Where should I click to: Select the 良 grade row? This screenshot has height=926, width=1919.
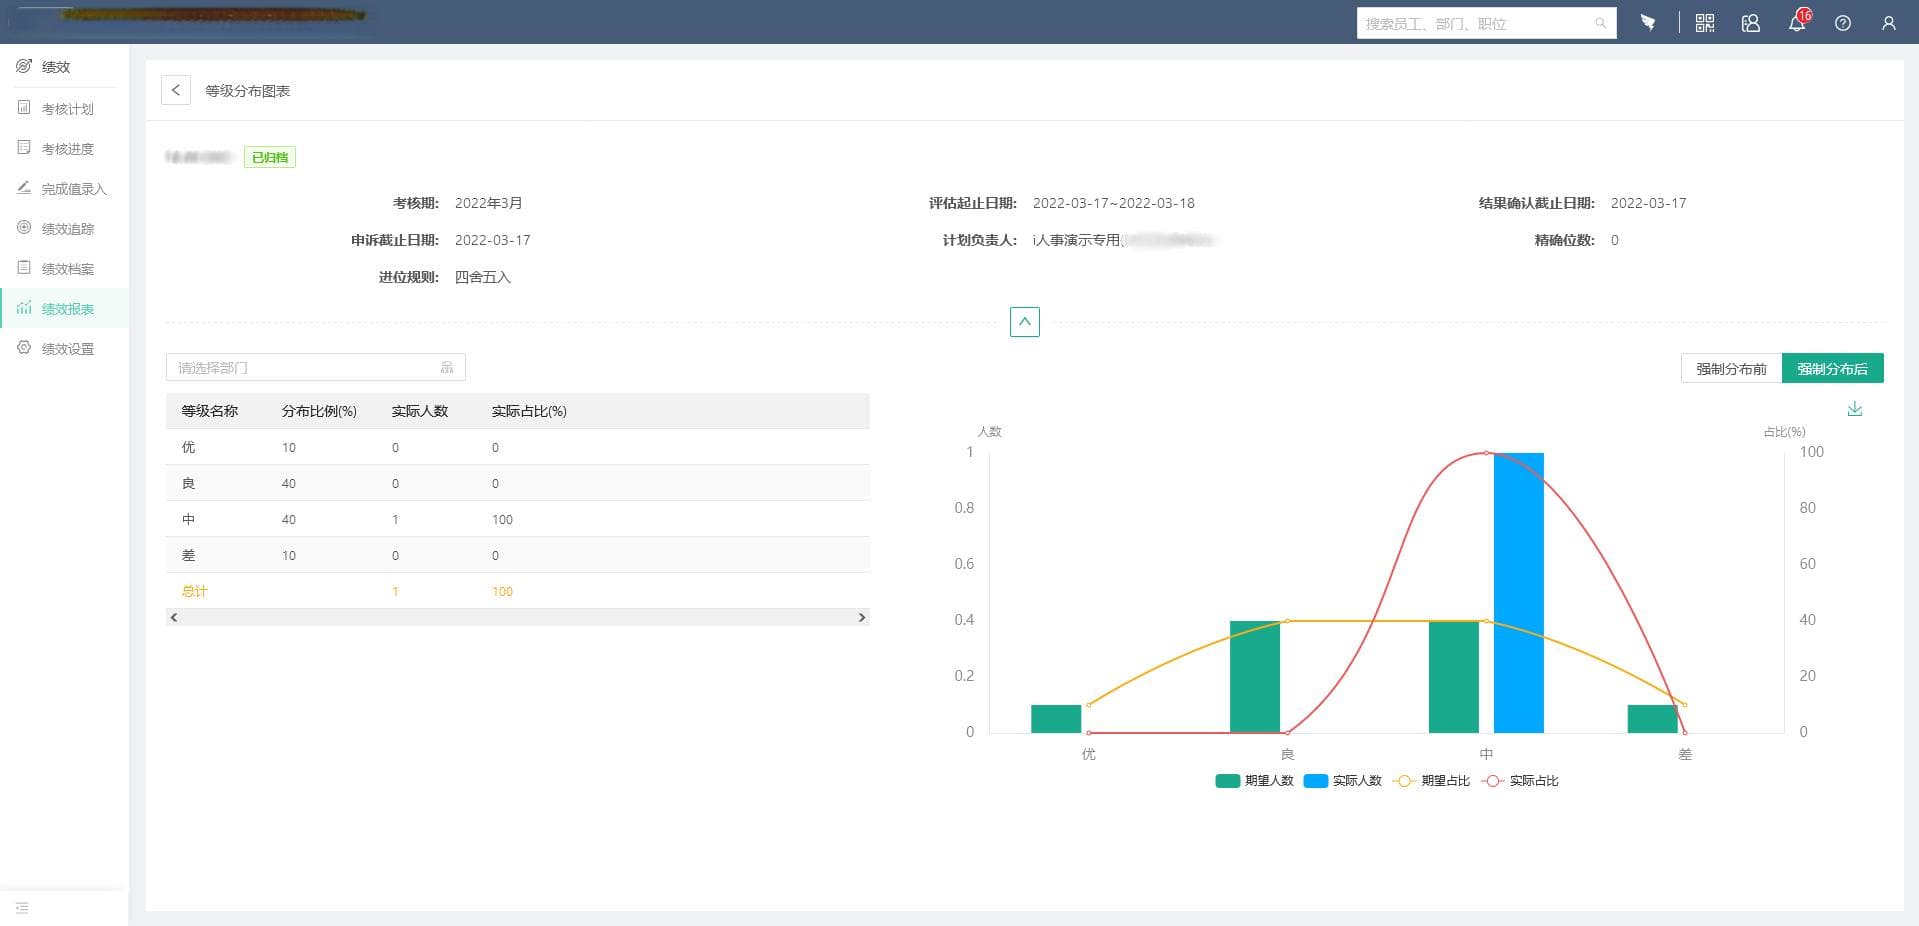[518, 483]
